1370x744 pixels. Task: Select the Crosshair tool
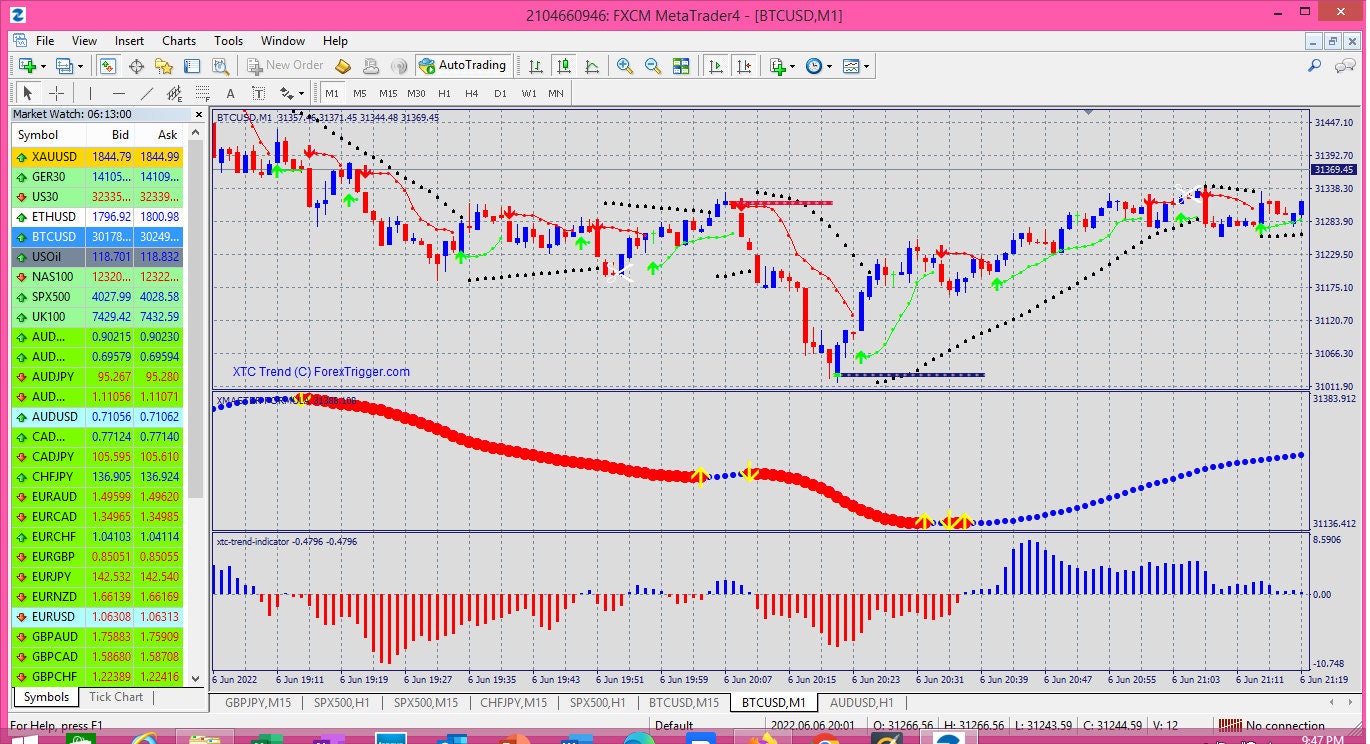coord(57,92)
